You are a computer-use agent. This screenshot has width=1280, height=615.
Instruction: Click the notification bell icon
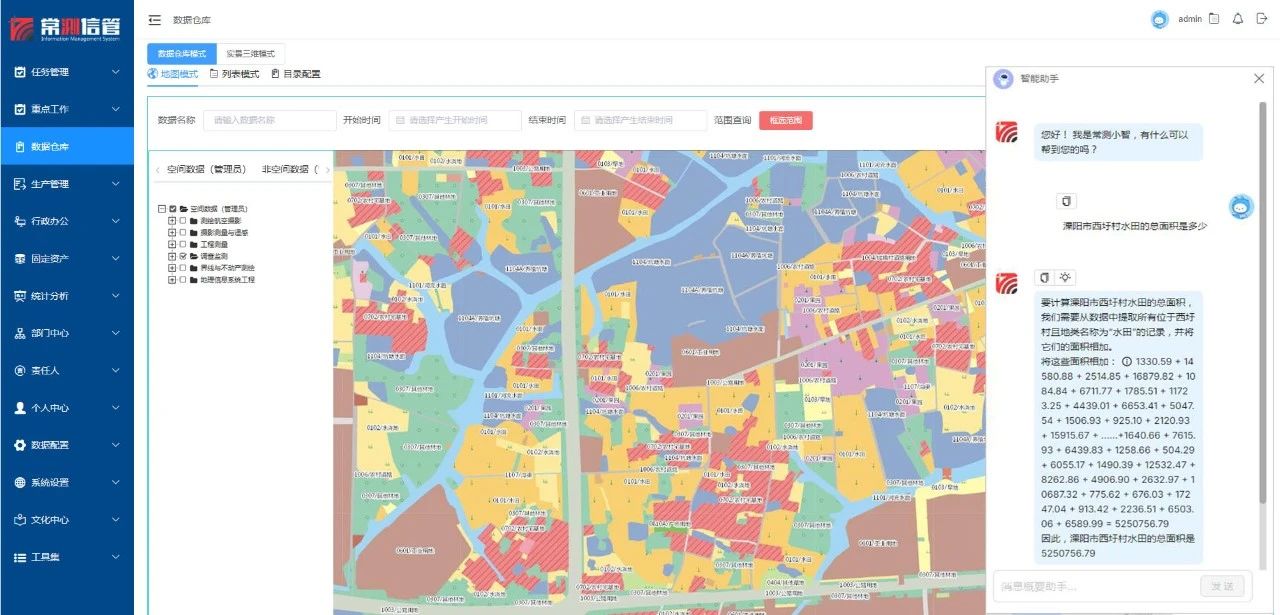[1237, 19]
